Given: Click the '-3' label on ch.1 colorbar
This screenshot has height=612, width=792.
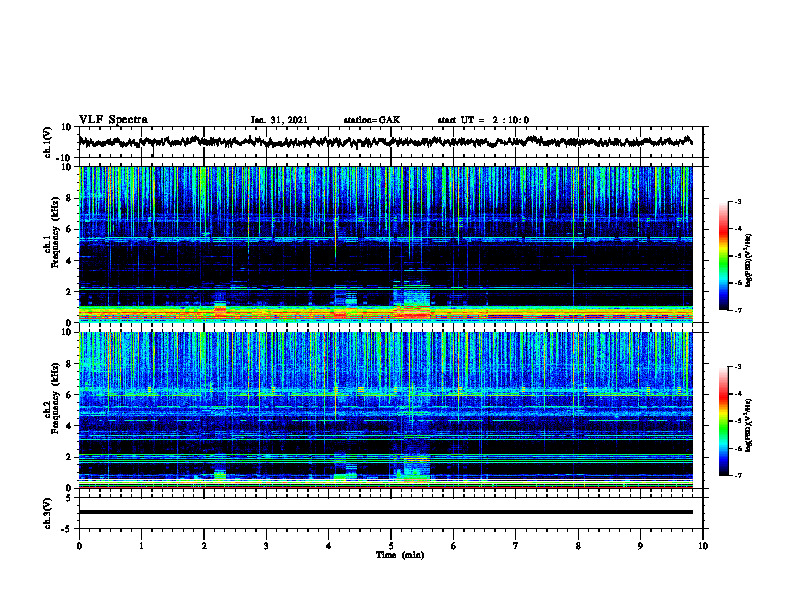Looking at the screenshot, I should coord(737,202).
